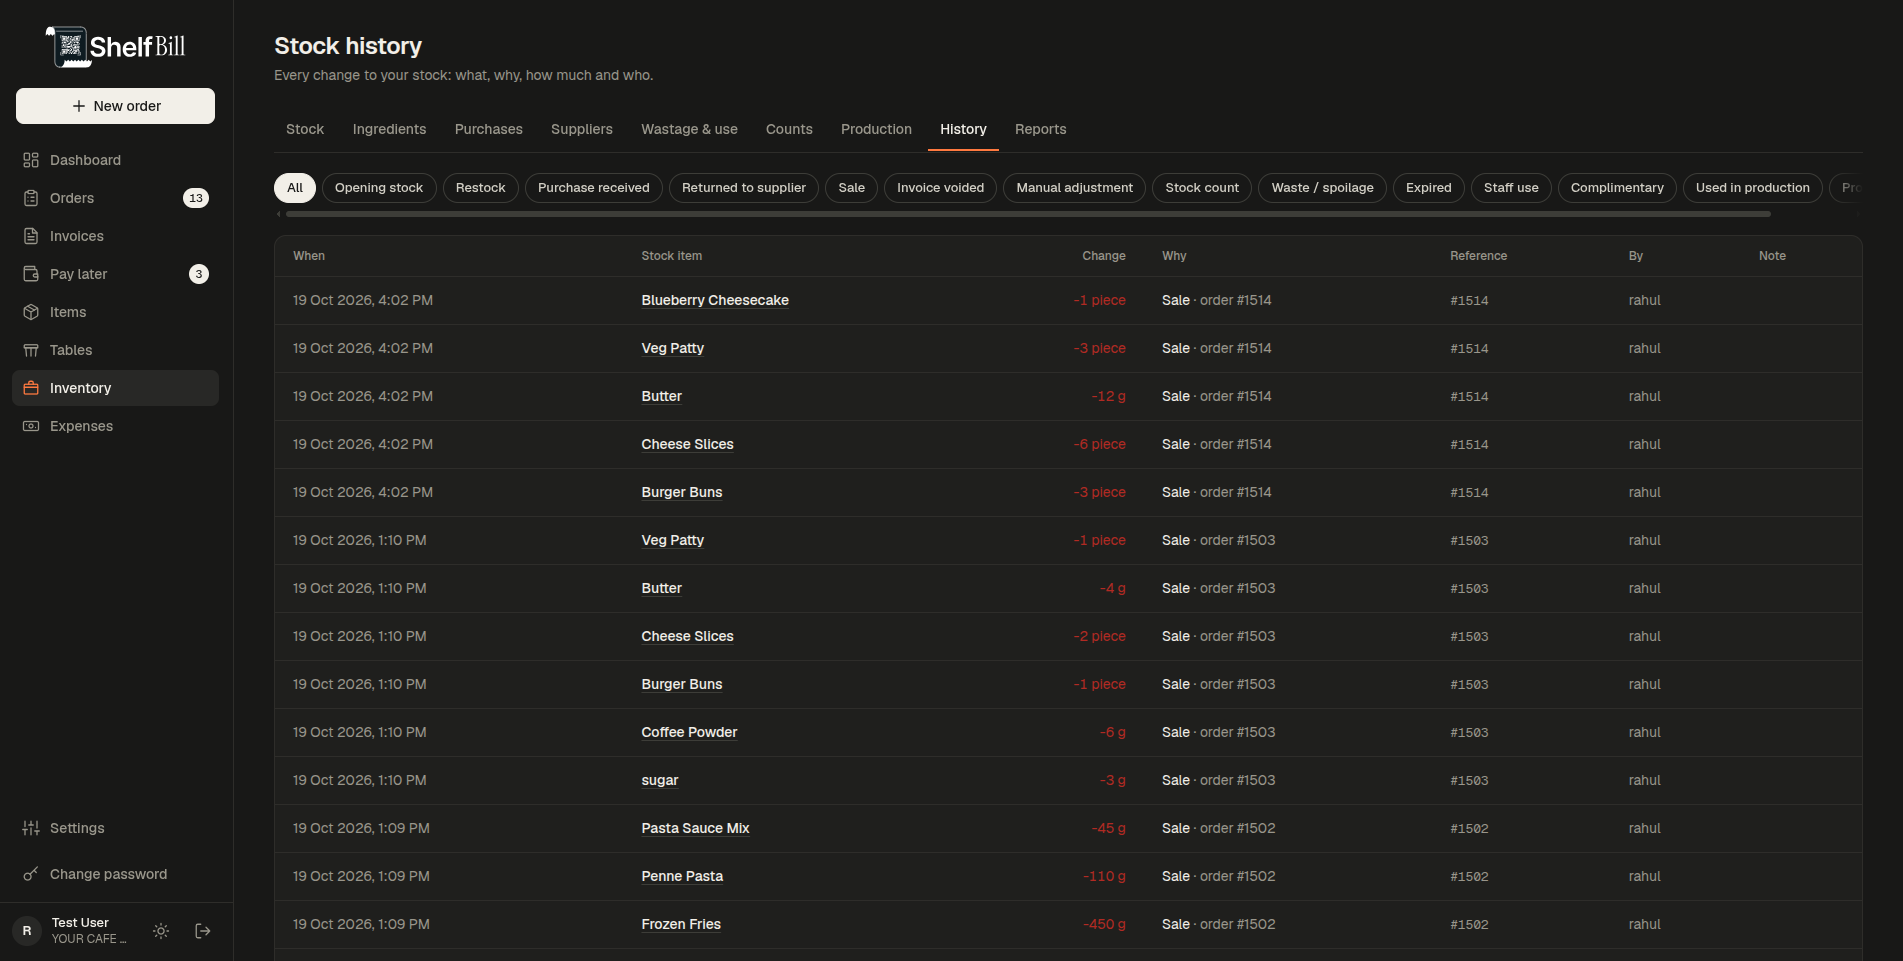Open the Production tab

pos(876,129)
